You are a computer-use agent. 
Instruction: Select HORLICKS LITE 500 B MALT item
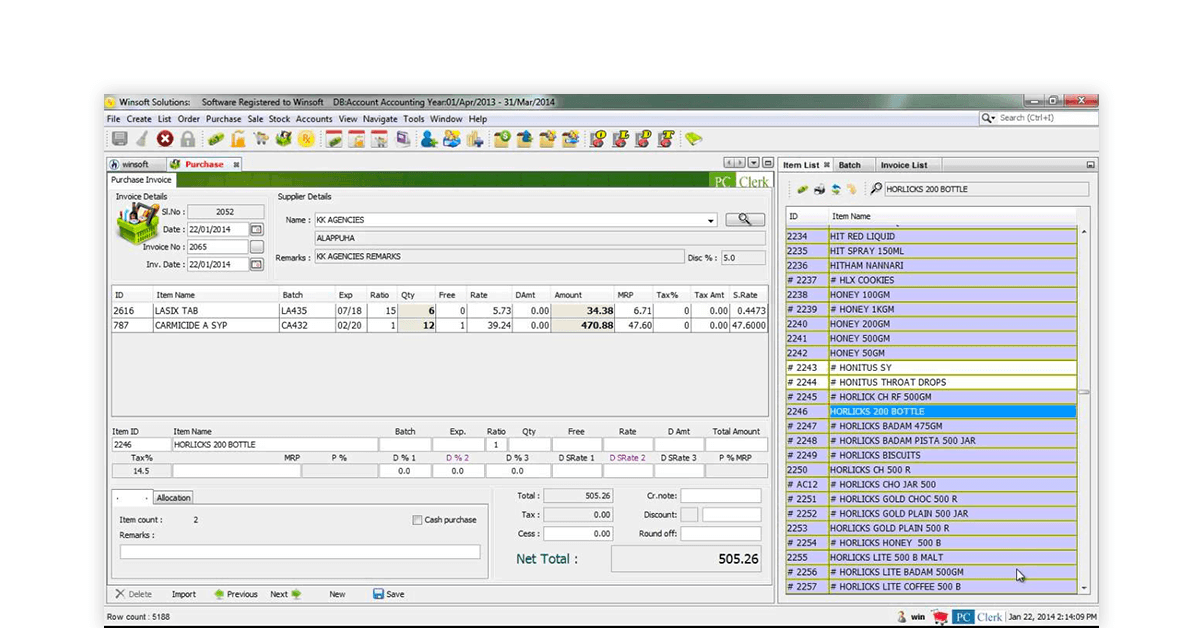pos(931,557)
